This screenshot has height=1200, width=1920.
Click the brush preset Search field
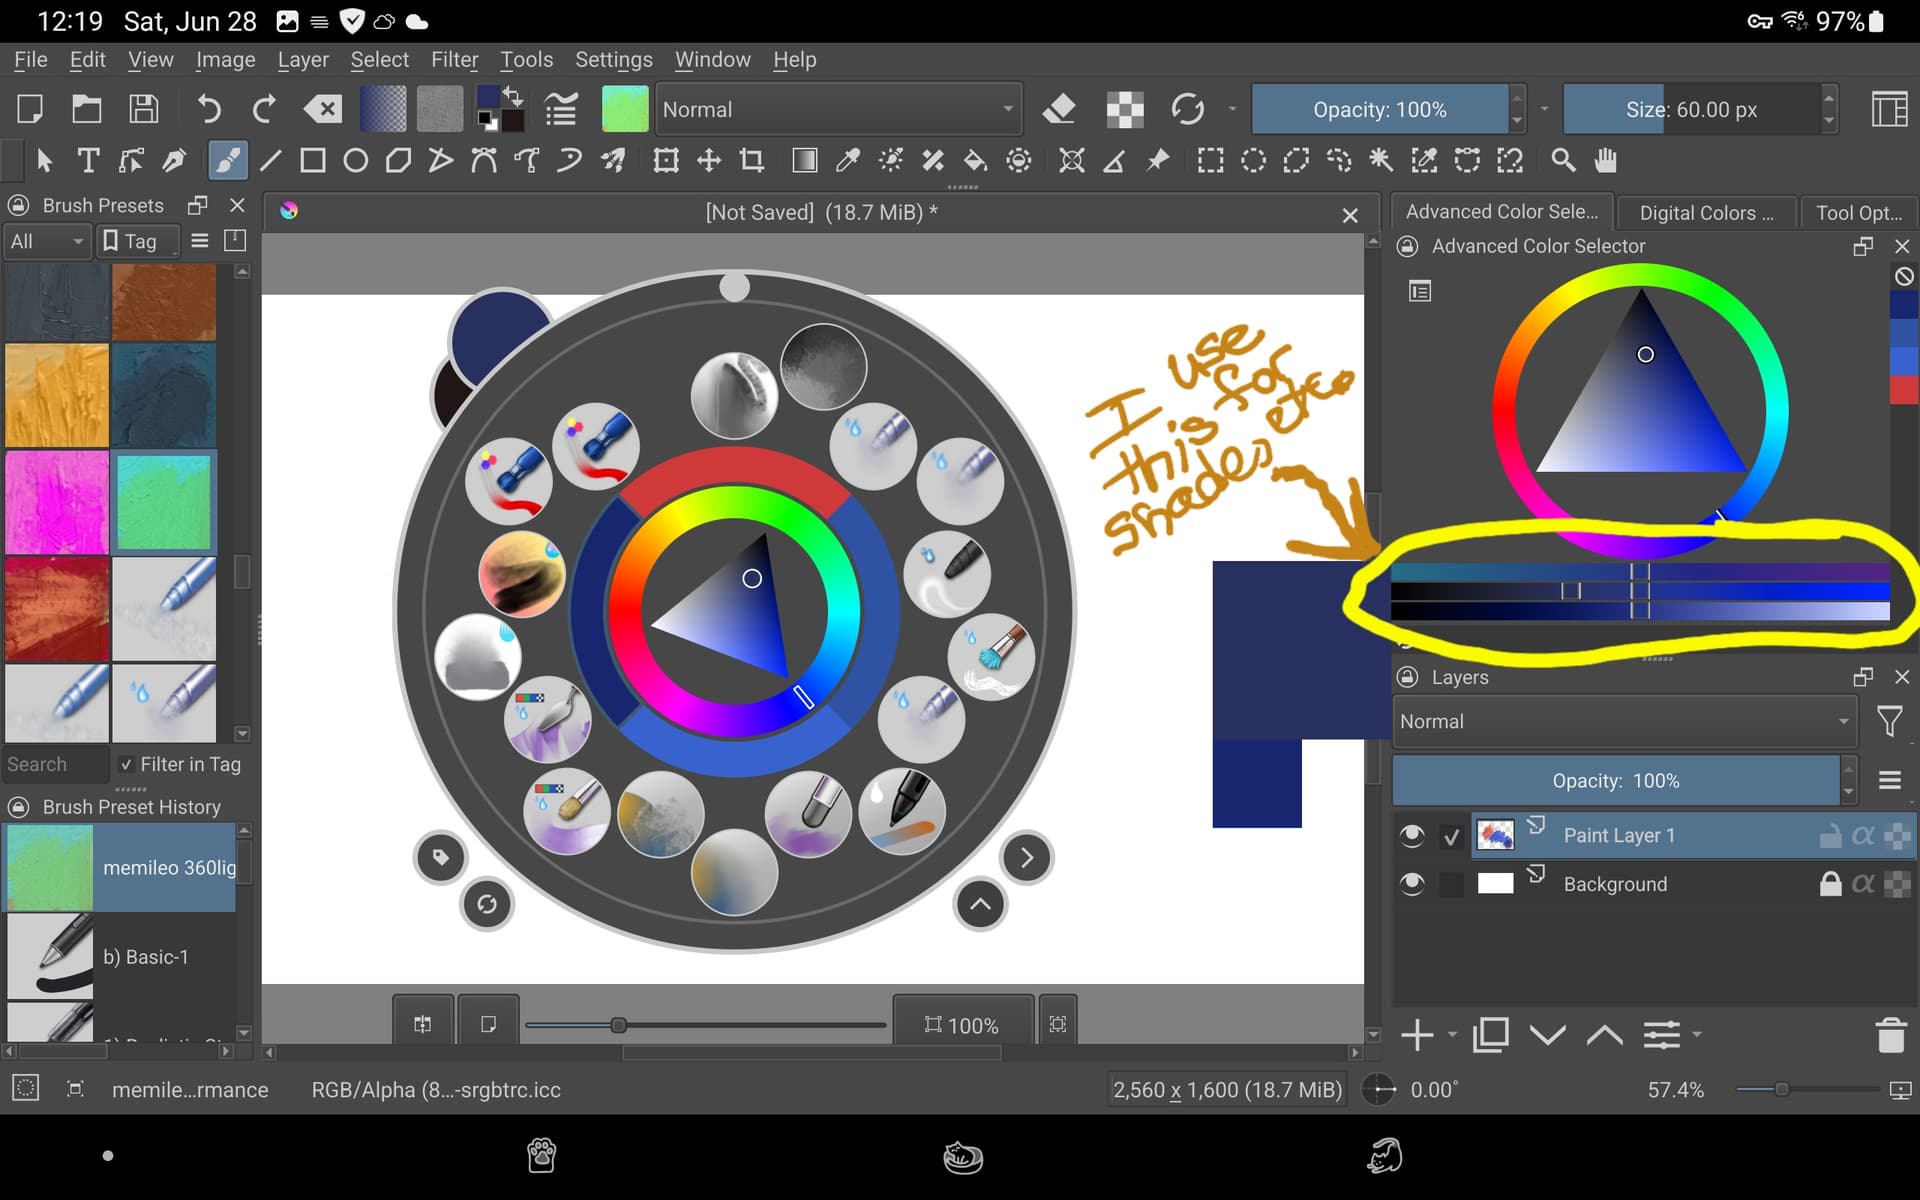55,764
